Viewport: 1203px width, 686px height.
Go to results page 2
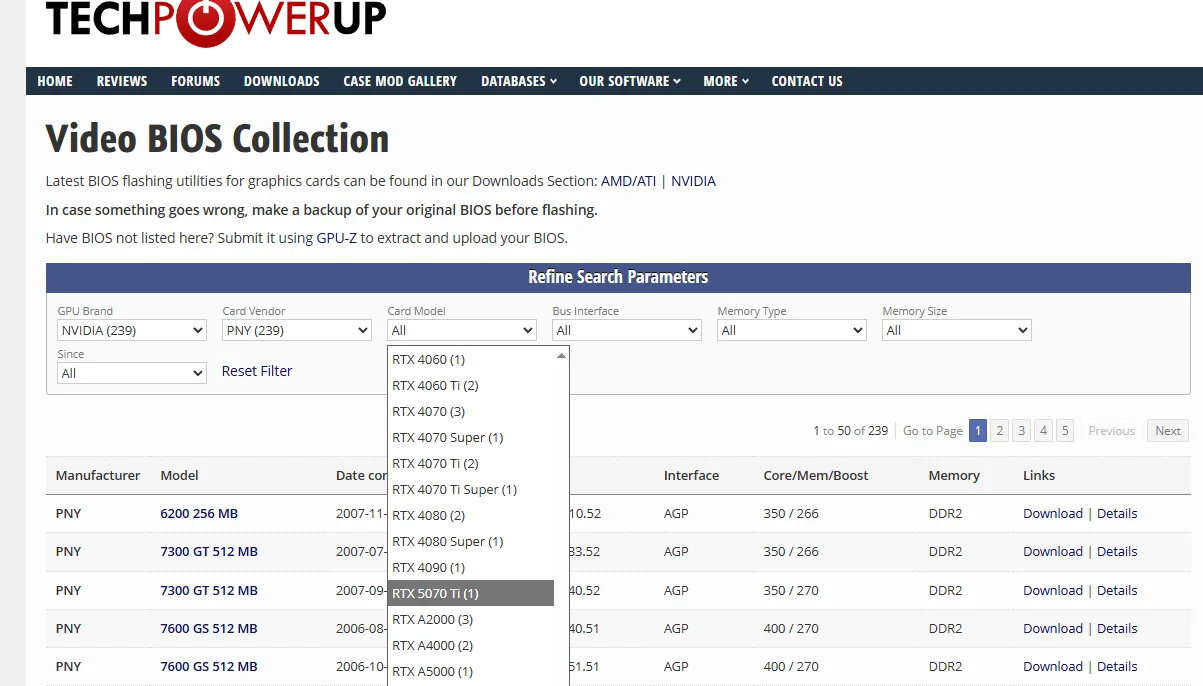point(999,431)
